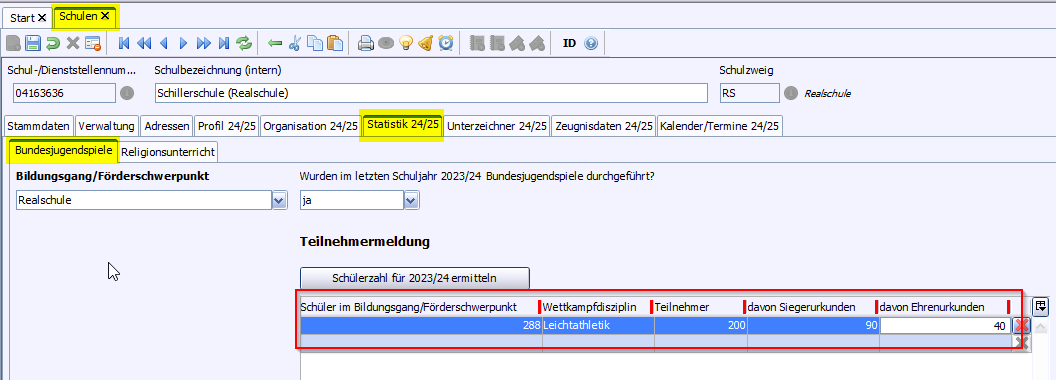Click the printer icon in toolbar

[x=365, y=44]
